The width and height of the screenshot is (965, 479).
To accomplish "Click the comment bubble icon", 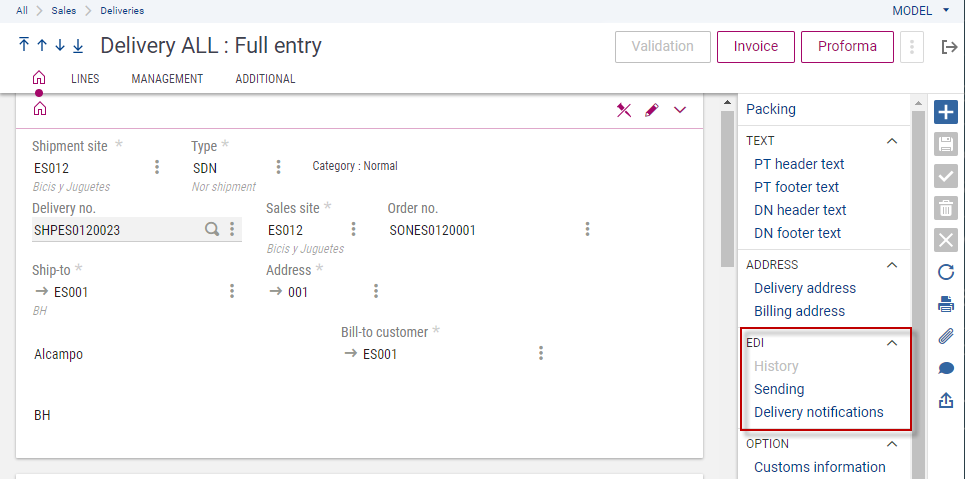I will 945,368.
